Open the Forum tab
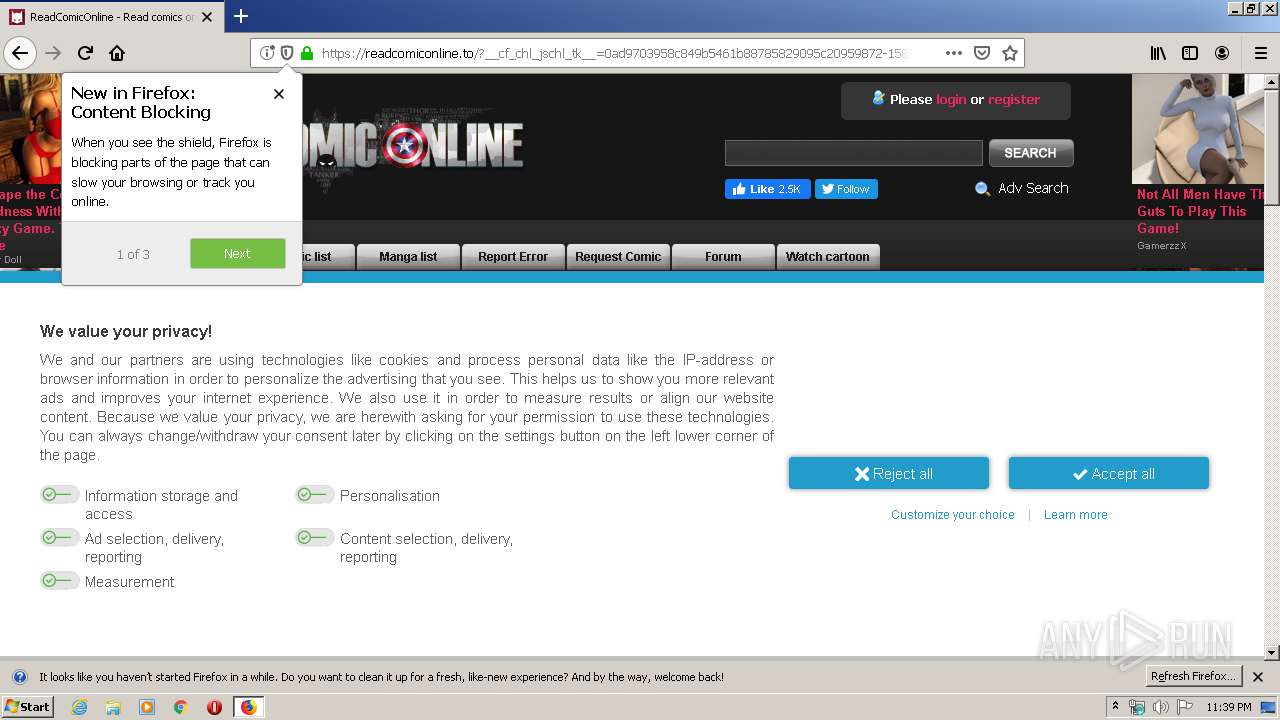 click(x=723, y=257)
